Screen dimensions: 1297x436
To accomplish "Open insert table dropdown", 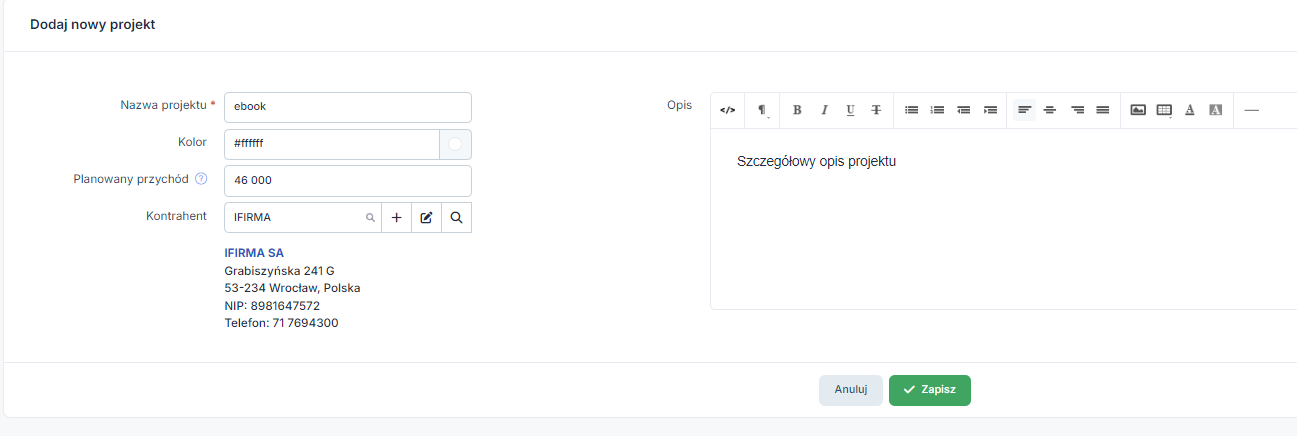I will pos(1164,110).
